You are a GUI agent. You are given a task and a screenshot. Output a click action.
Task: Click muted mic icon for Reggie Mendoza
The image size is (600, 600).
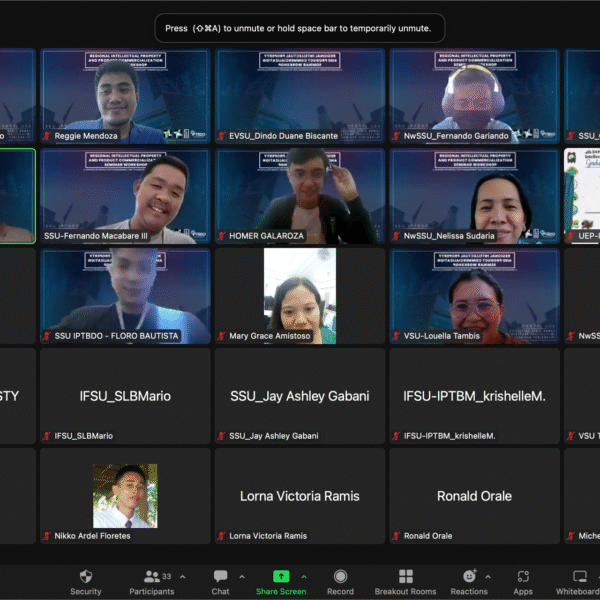[47, 136]
